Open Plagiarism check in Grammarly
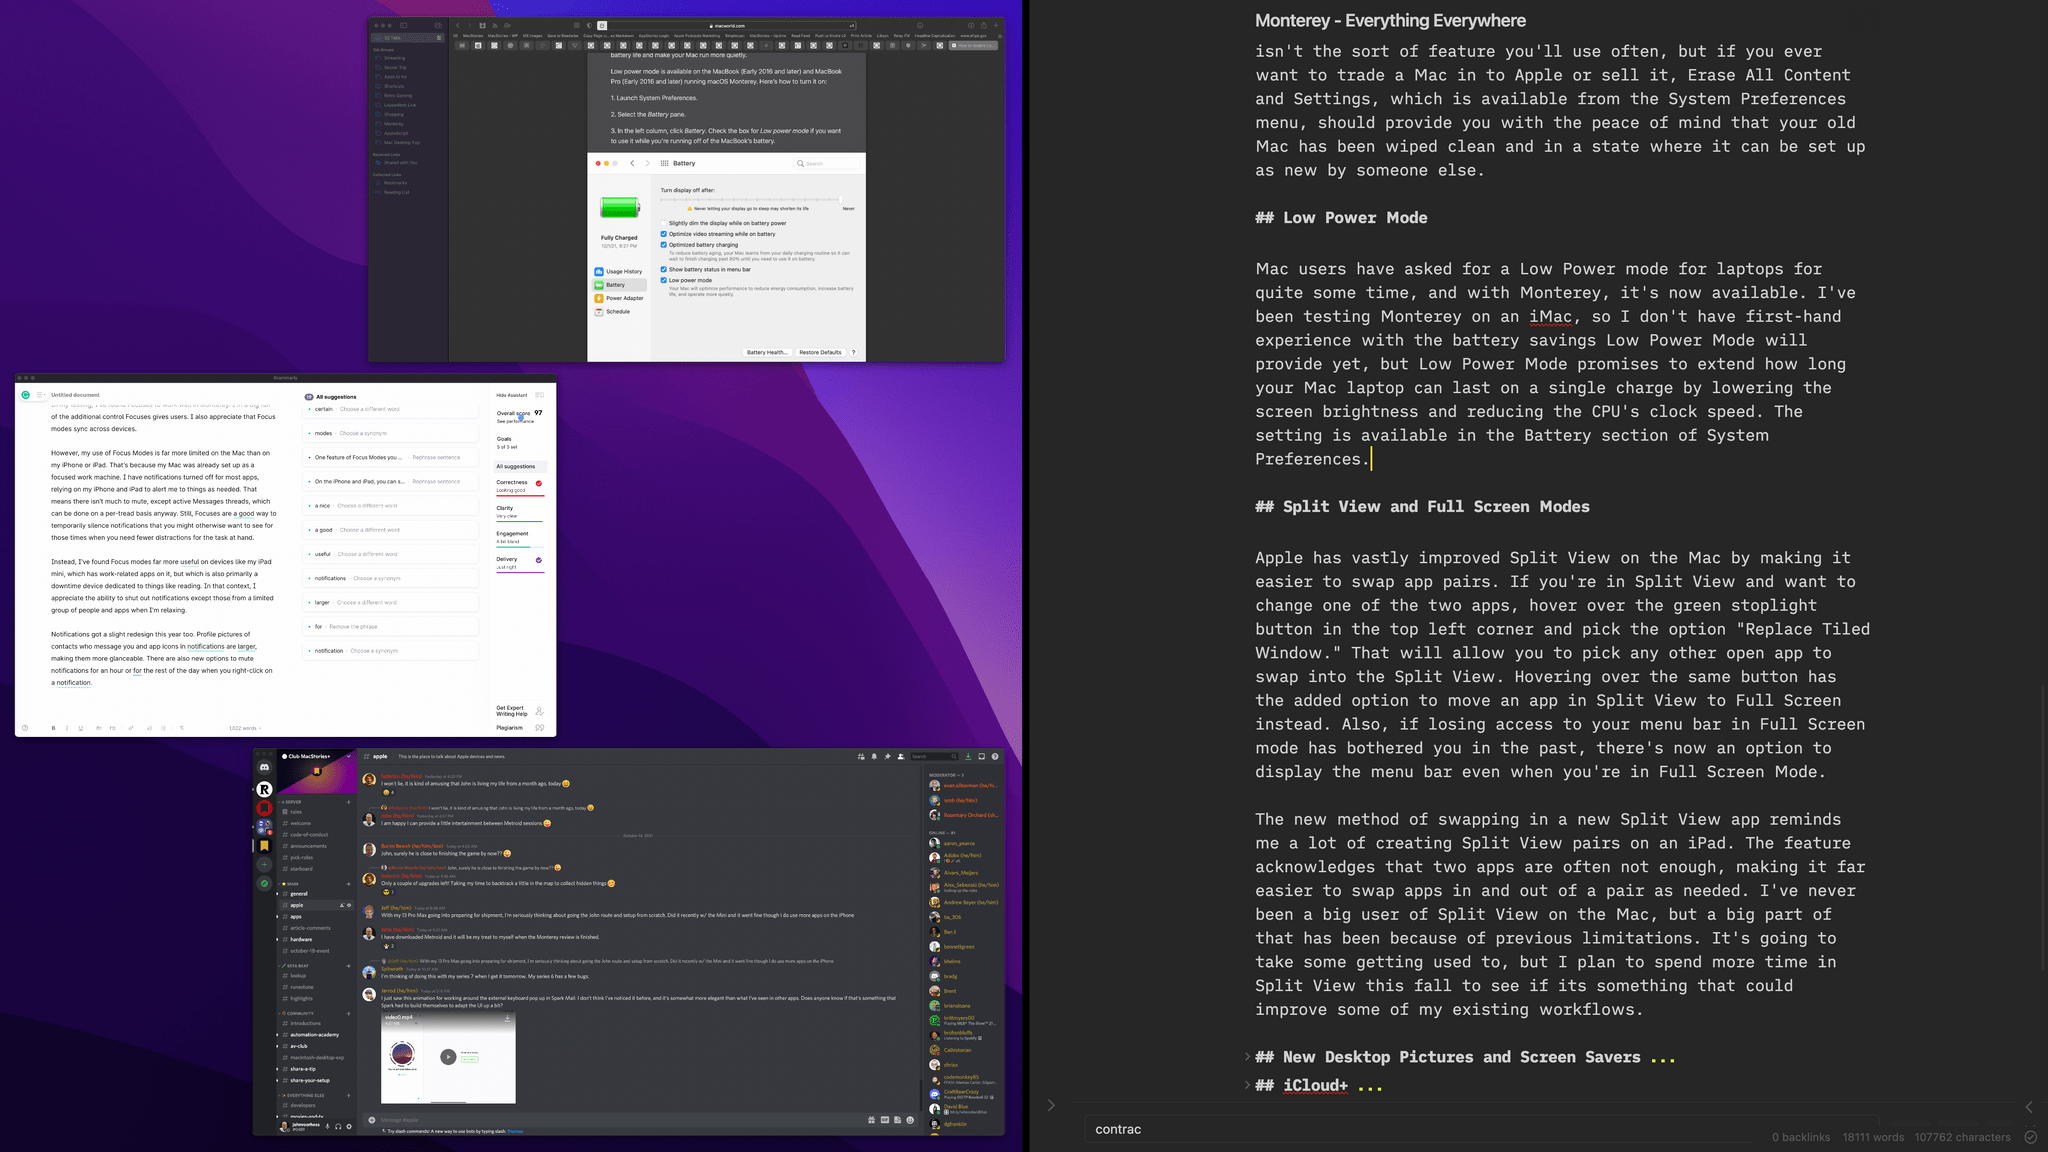The image size is (2048, 1152). [519, 727]
